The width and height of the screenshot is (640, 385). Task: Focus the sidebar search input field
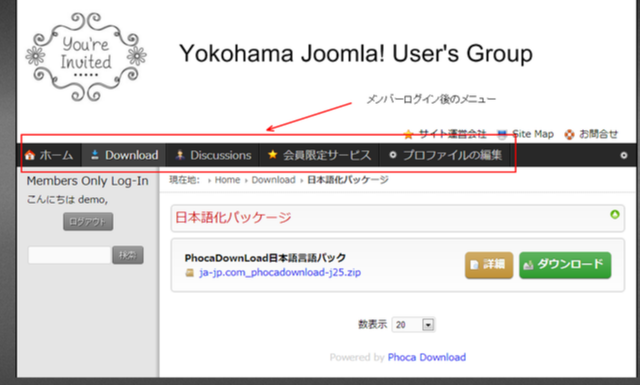pyautogui.click(x=69, y=255)
